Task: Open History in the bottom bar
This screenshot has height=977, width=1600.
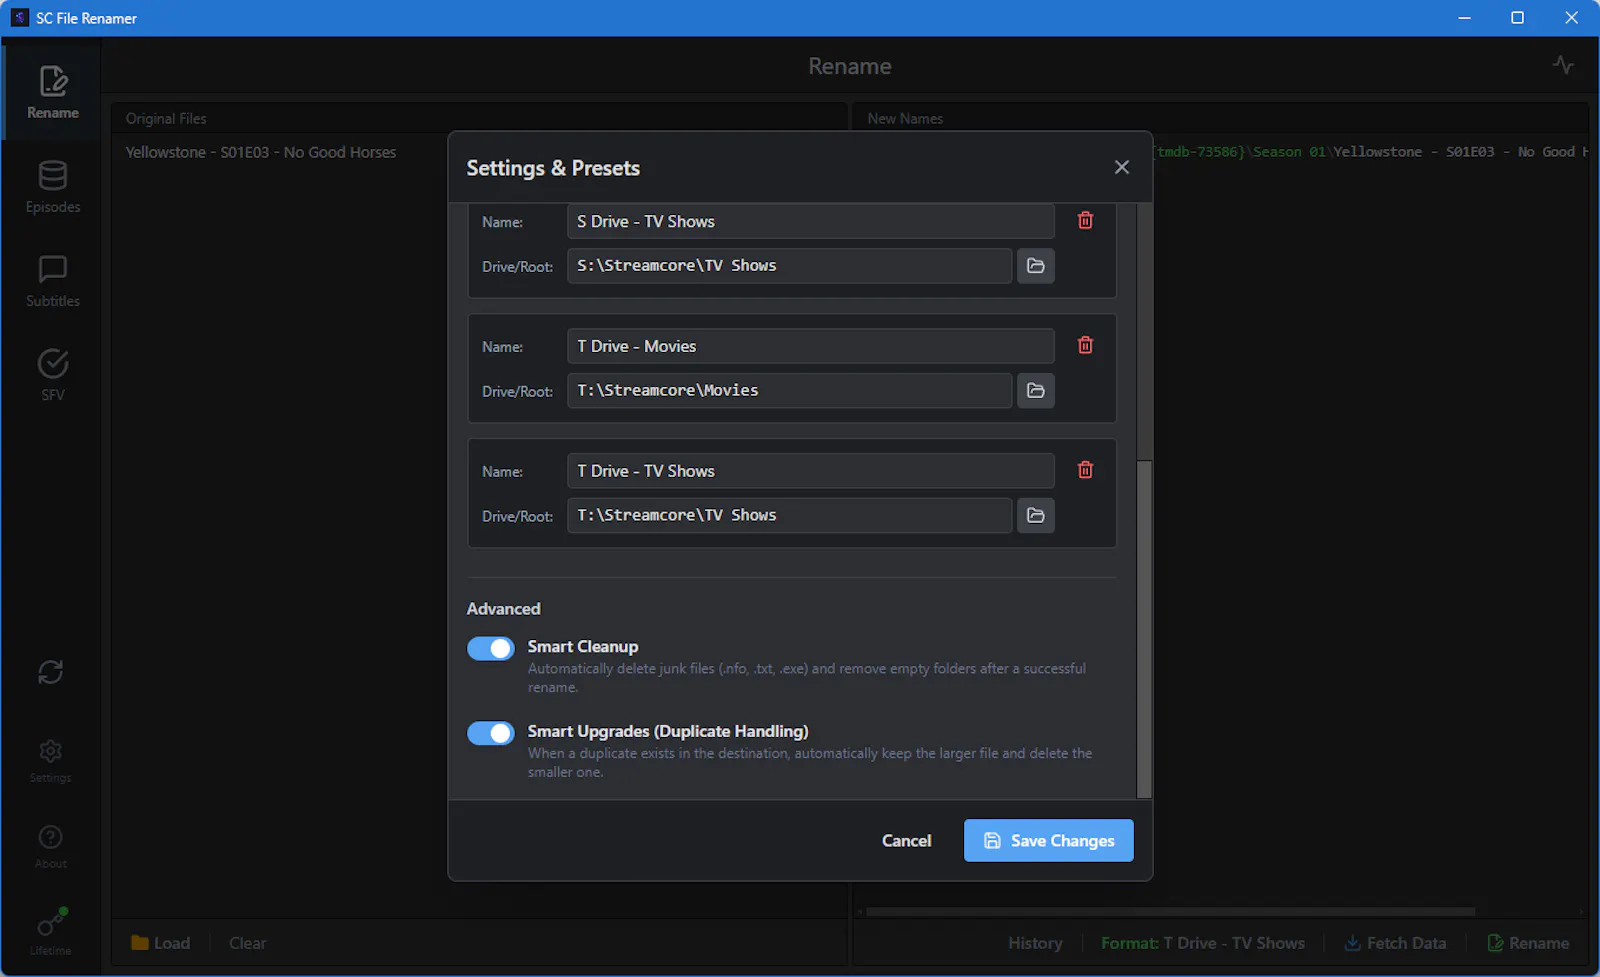Action: pos(1035,943)
